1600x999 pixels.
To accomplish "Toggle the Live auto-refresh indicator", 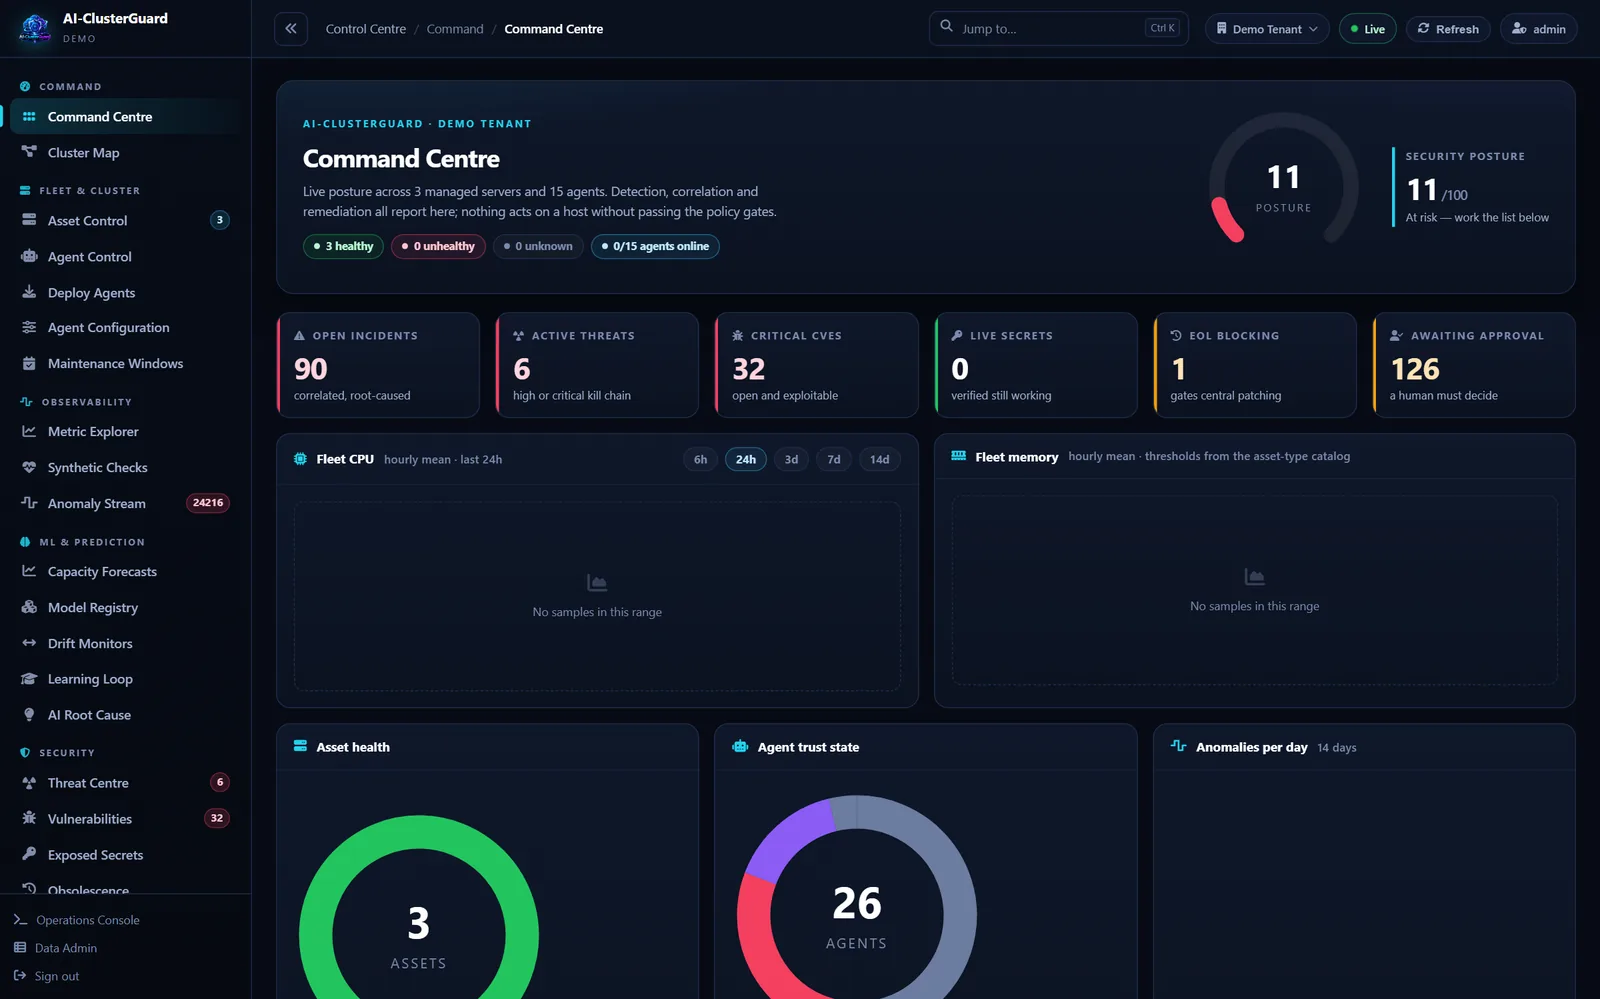I will [x=1367, y=29].
